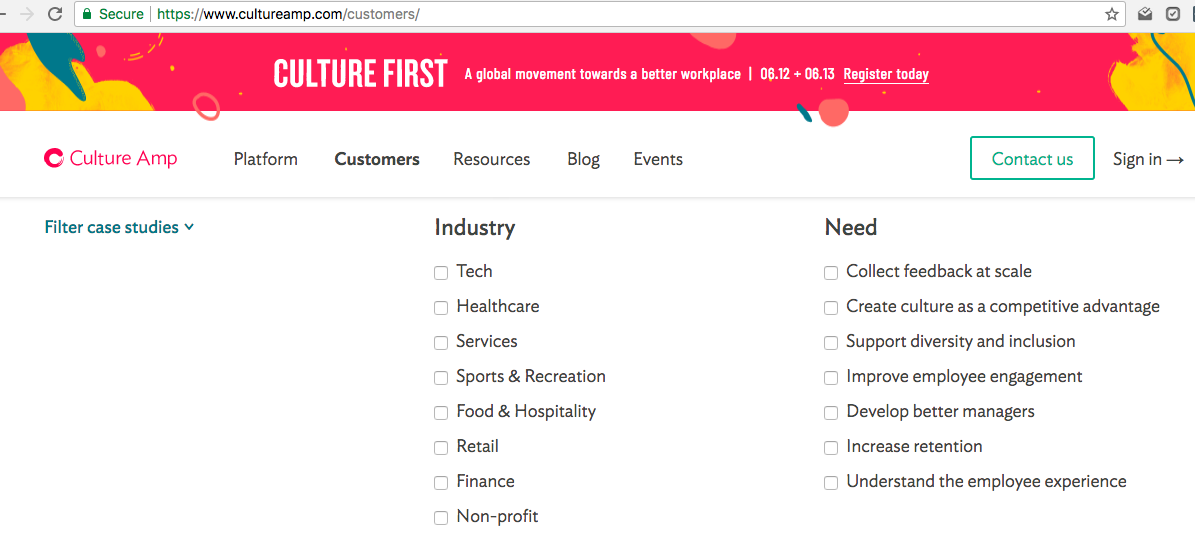Check the Non-profit industry filter
This screenshot has width=1195, height=559.
point(441,519)
